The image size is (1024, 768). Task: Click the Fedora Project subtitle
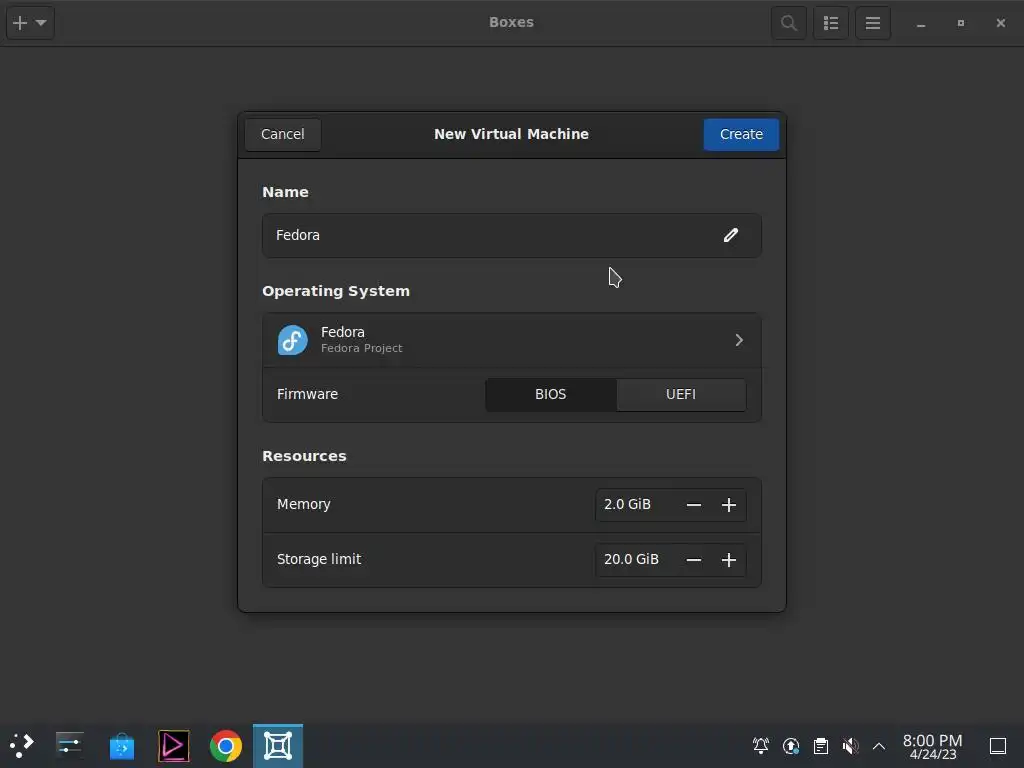pyautogui.click(x=362, y=349)
